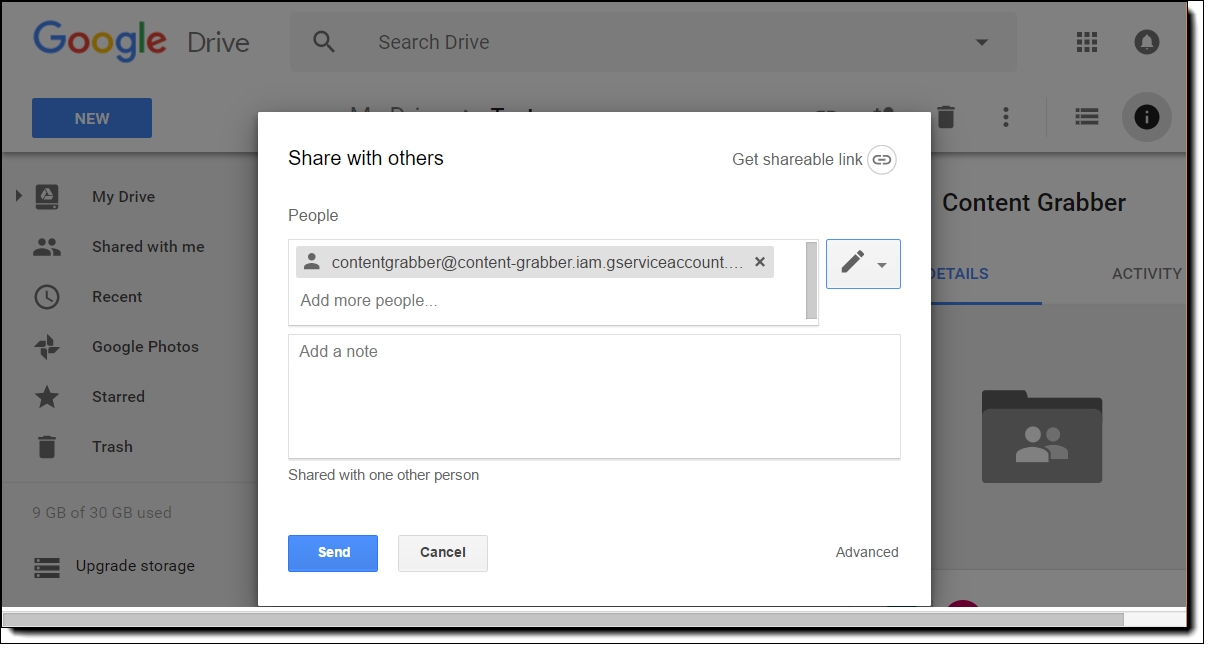The height and width of the screenshot is (659, 1219).
Task: Click the '9 GB of 30 GB used' text
Action: point(102,513)
